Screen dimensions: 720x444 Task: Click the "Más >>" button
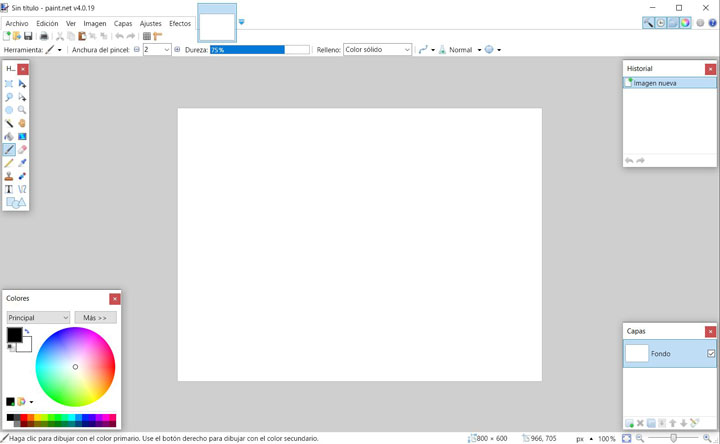click(95, 318)
